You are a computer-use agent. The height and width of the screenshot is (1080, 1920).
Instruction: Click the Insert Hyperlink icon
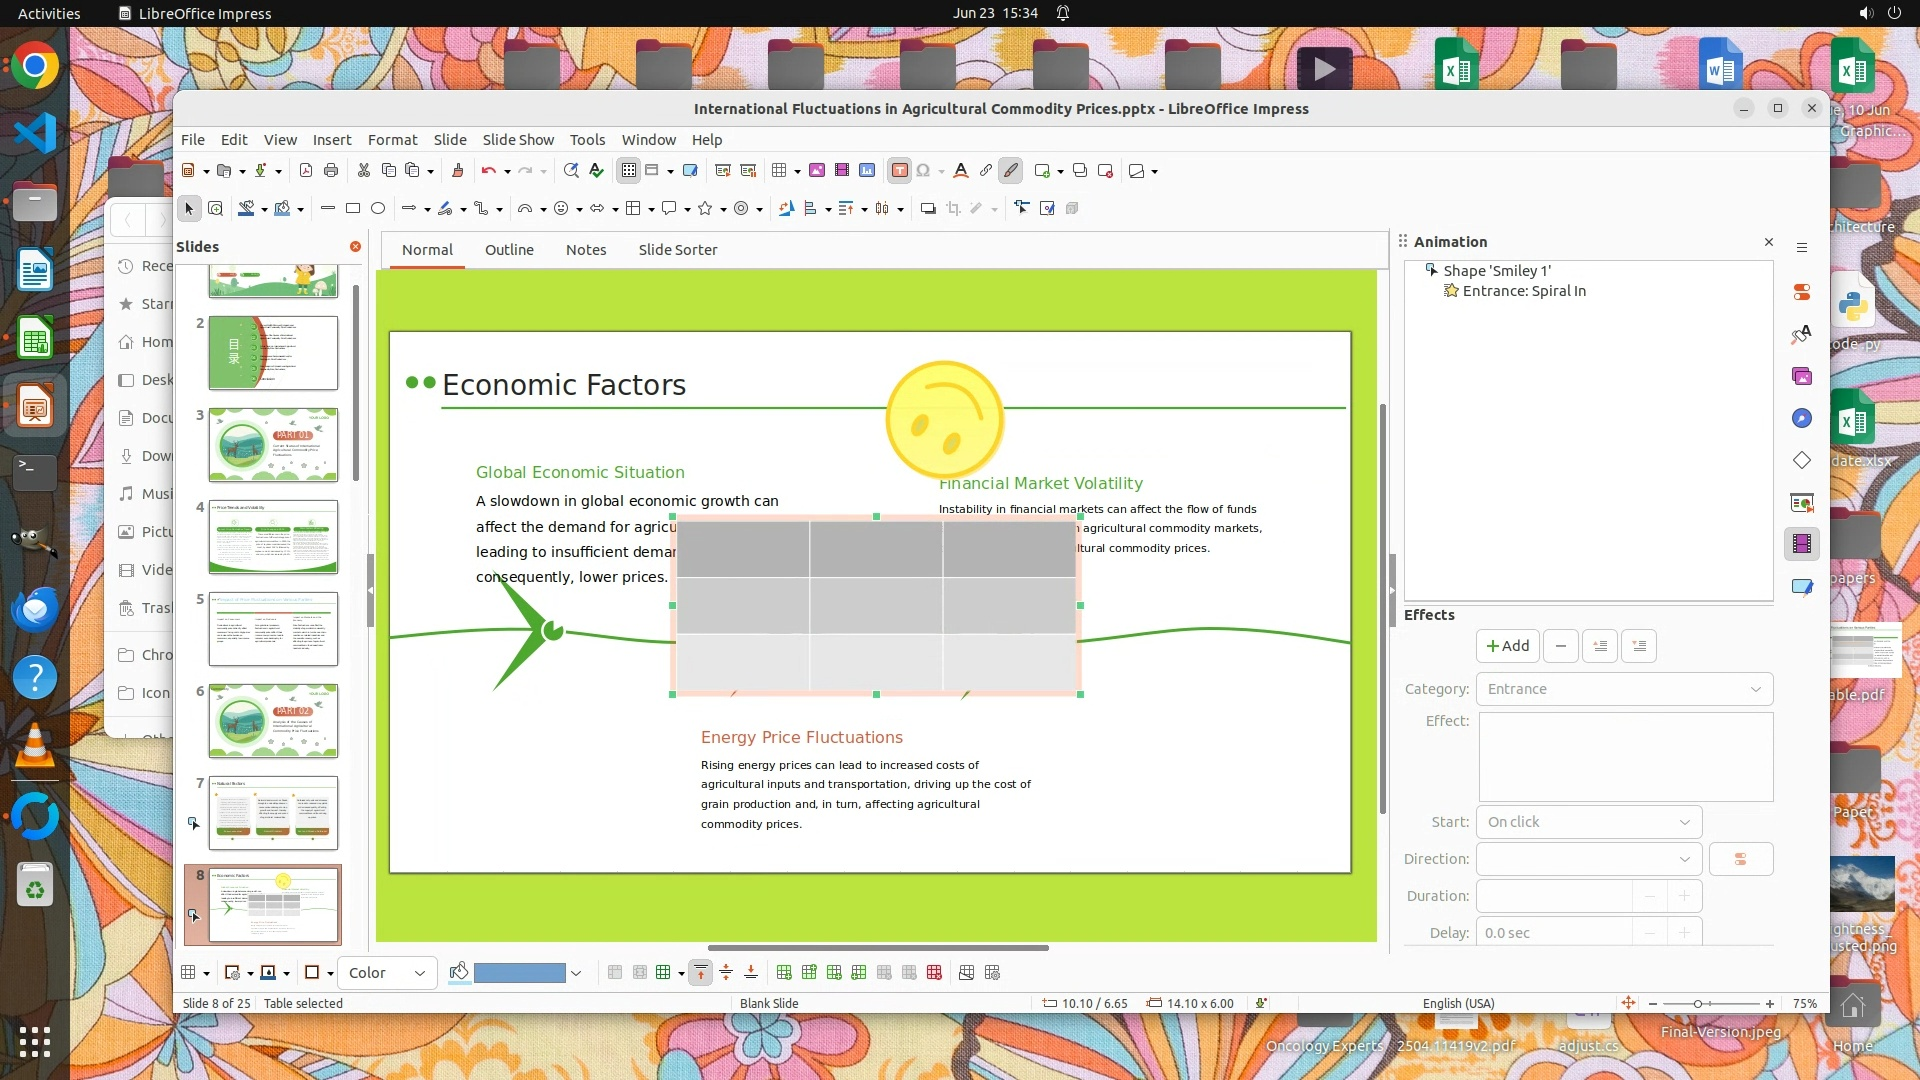[986, 171]
